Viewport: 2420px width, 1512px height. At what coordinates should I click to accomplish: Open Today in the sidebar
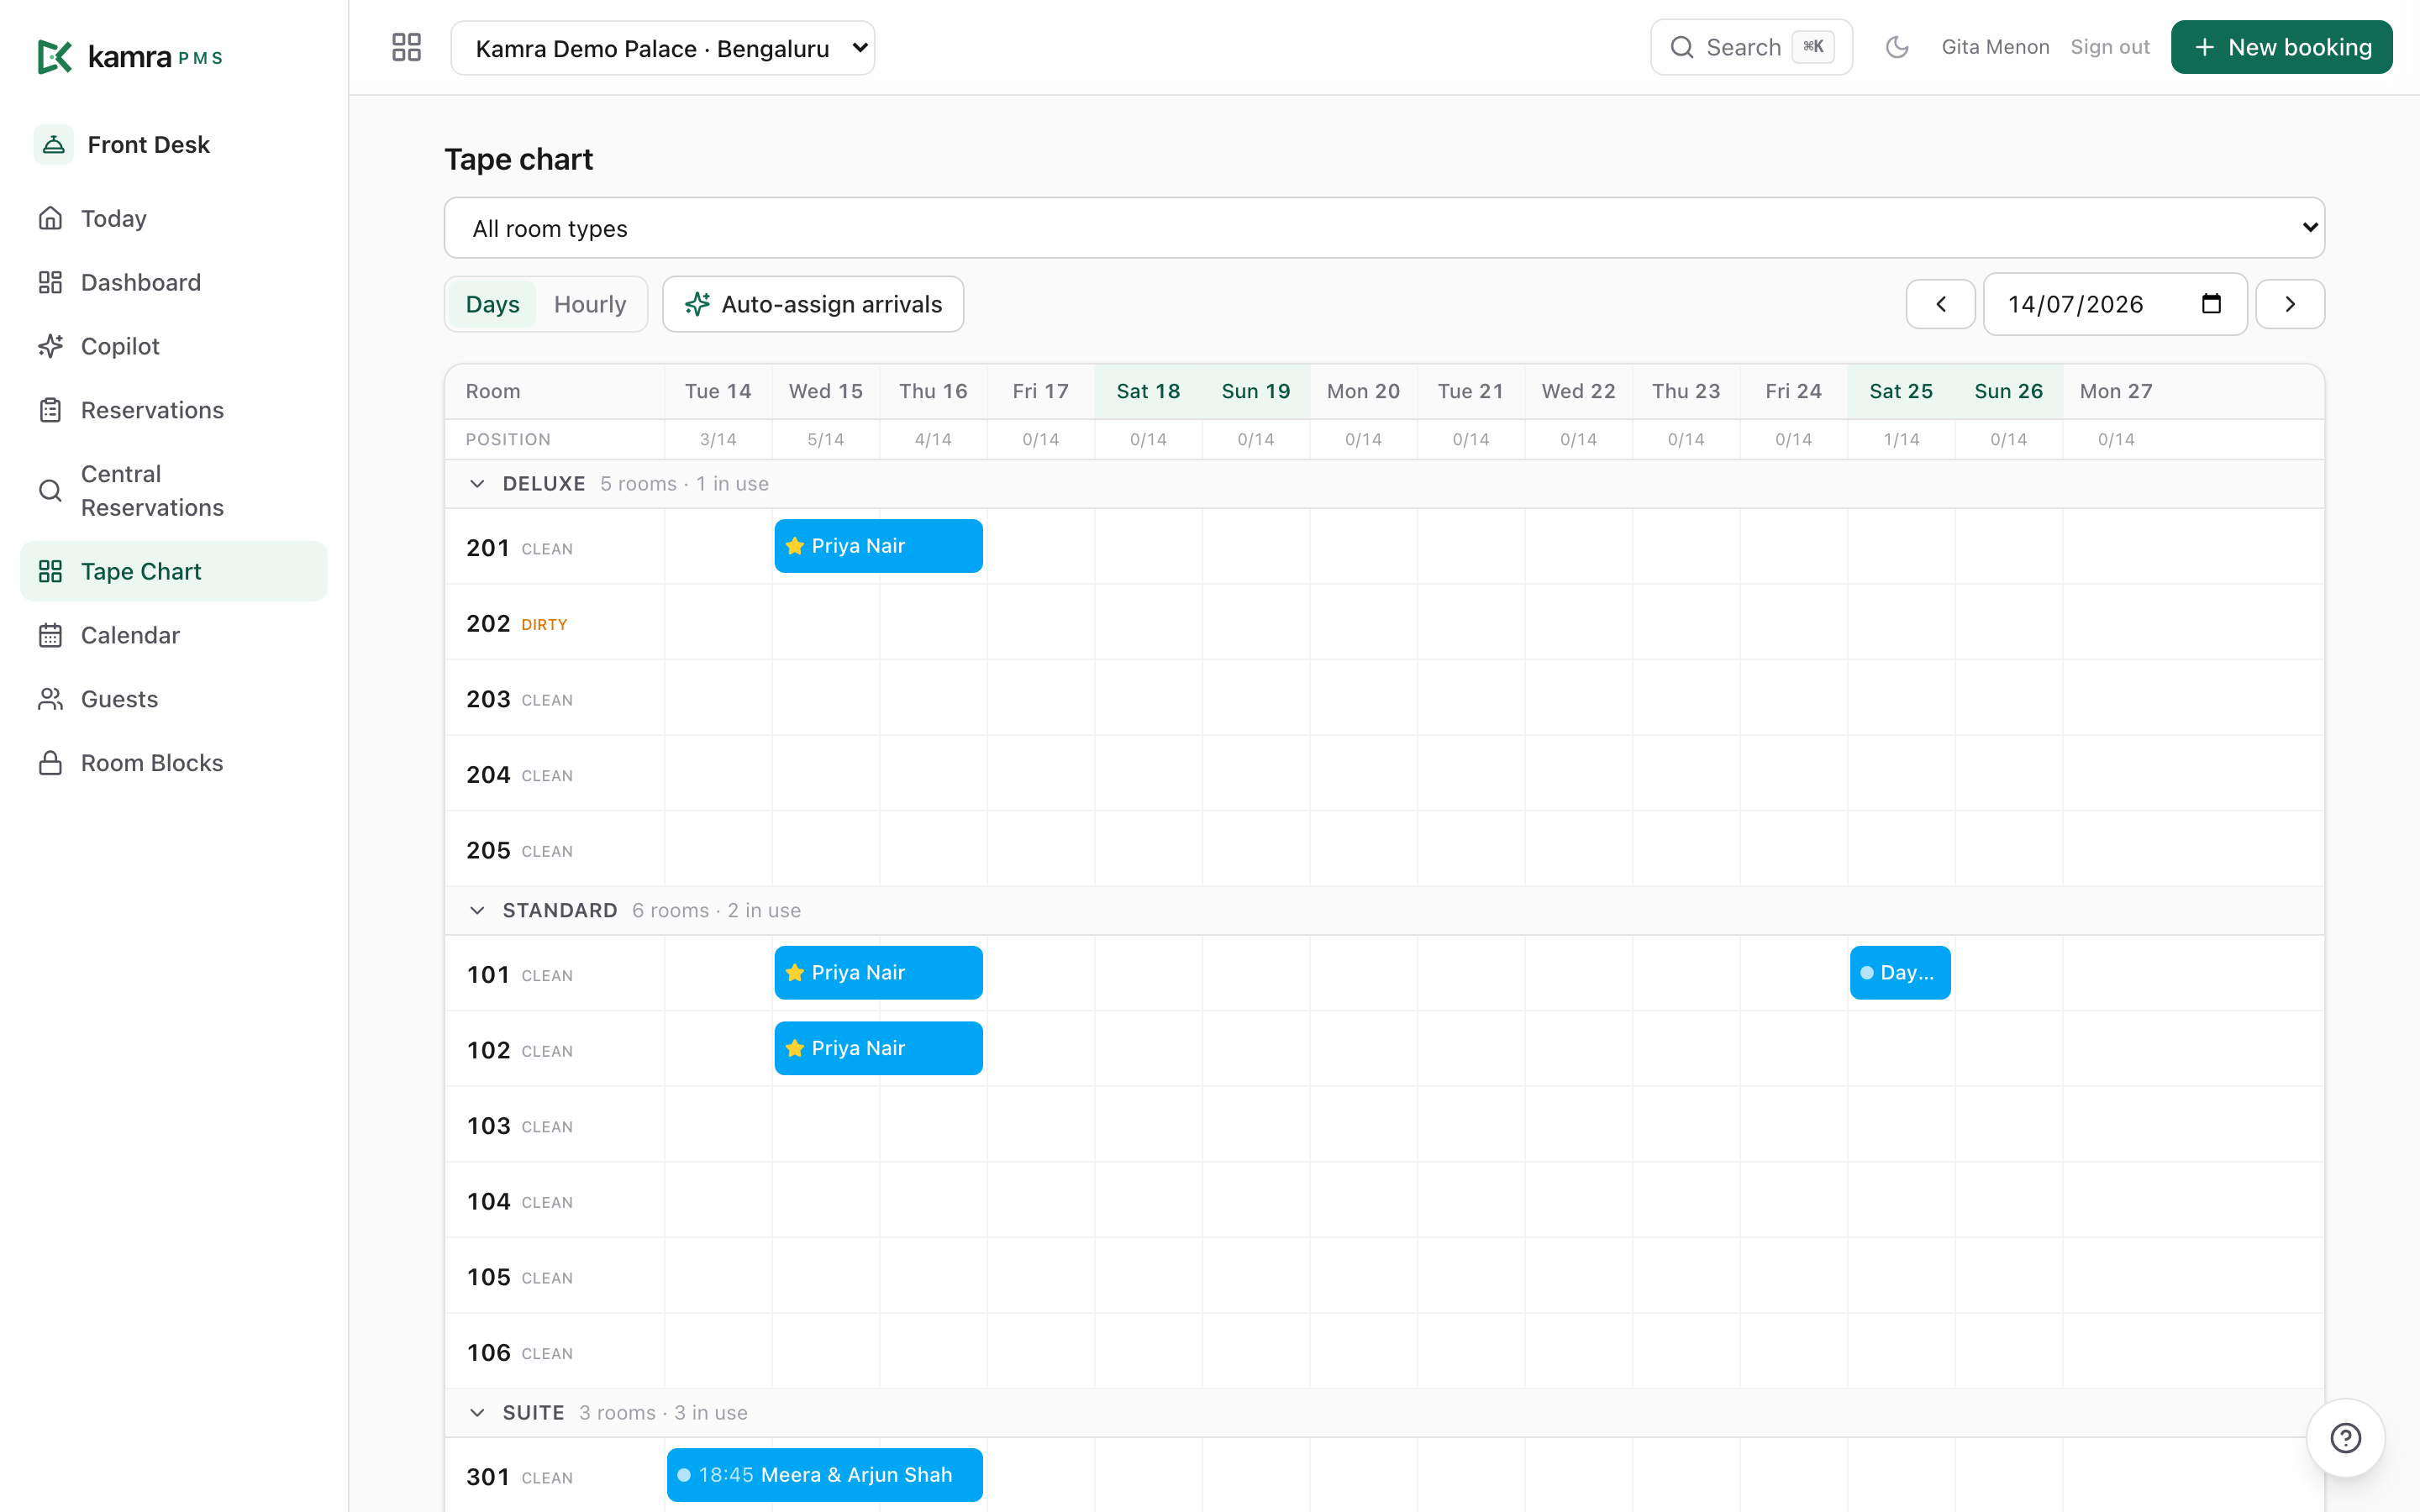[174, 218]
